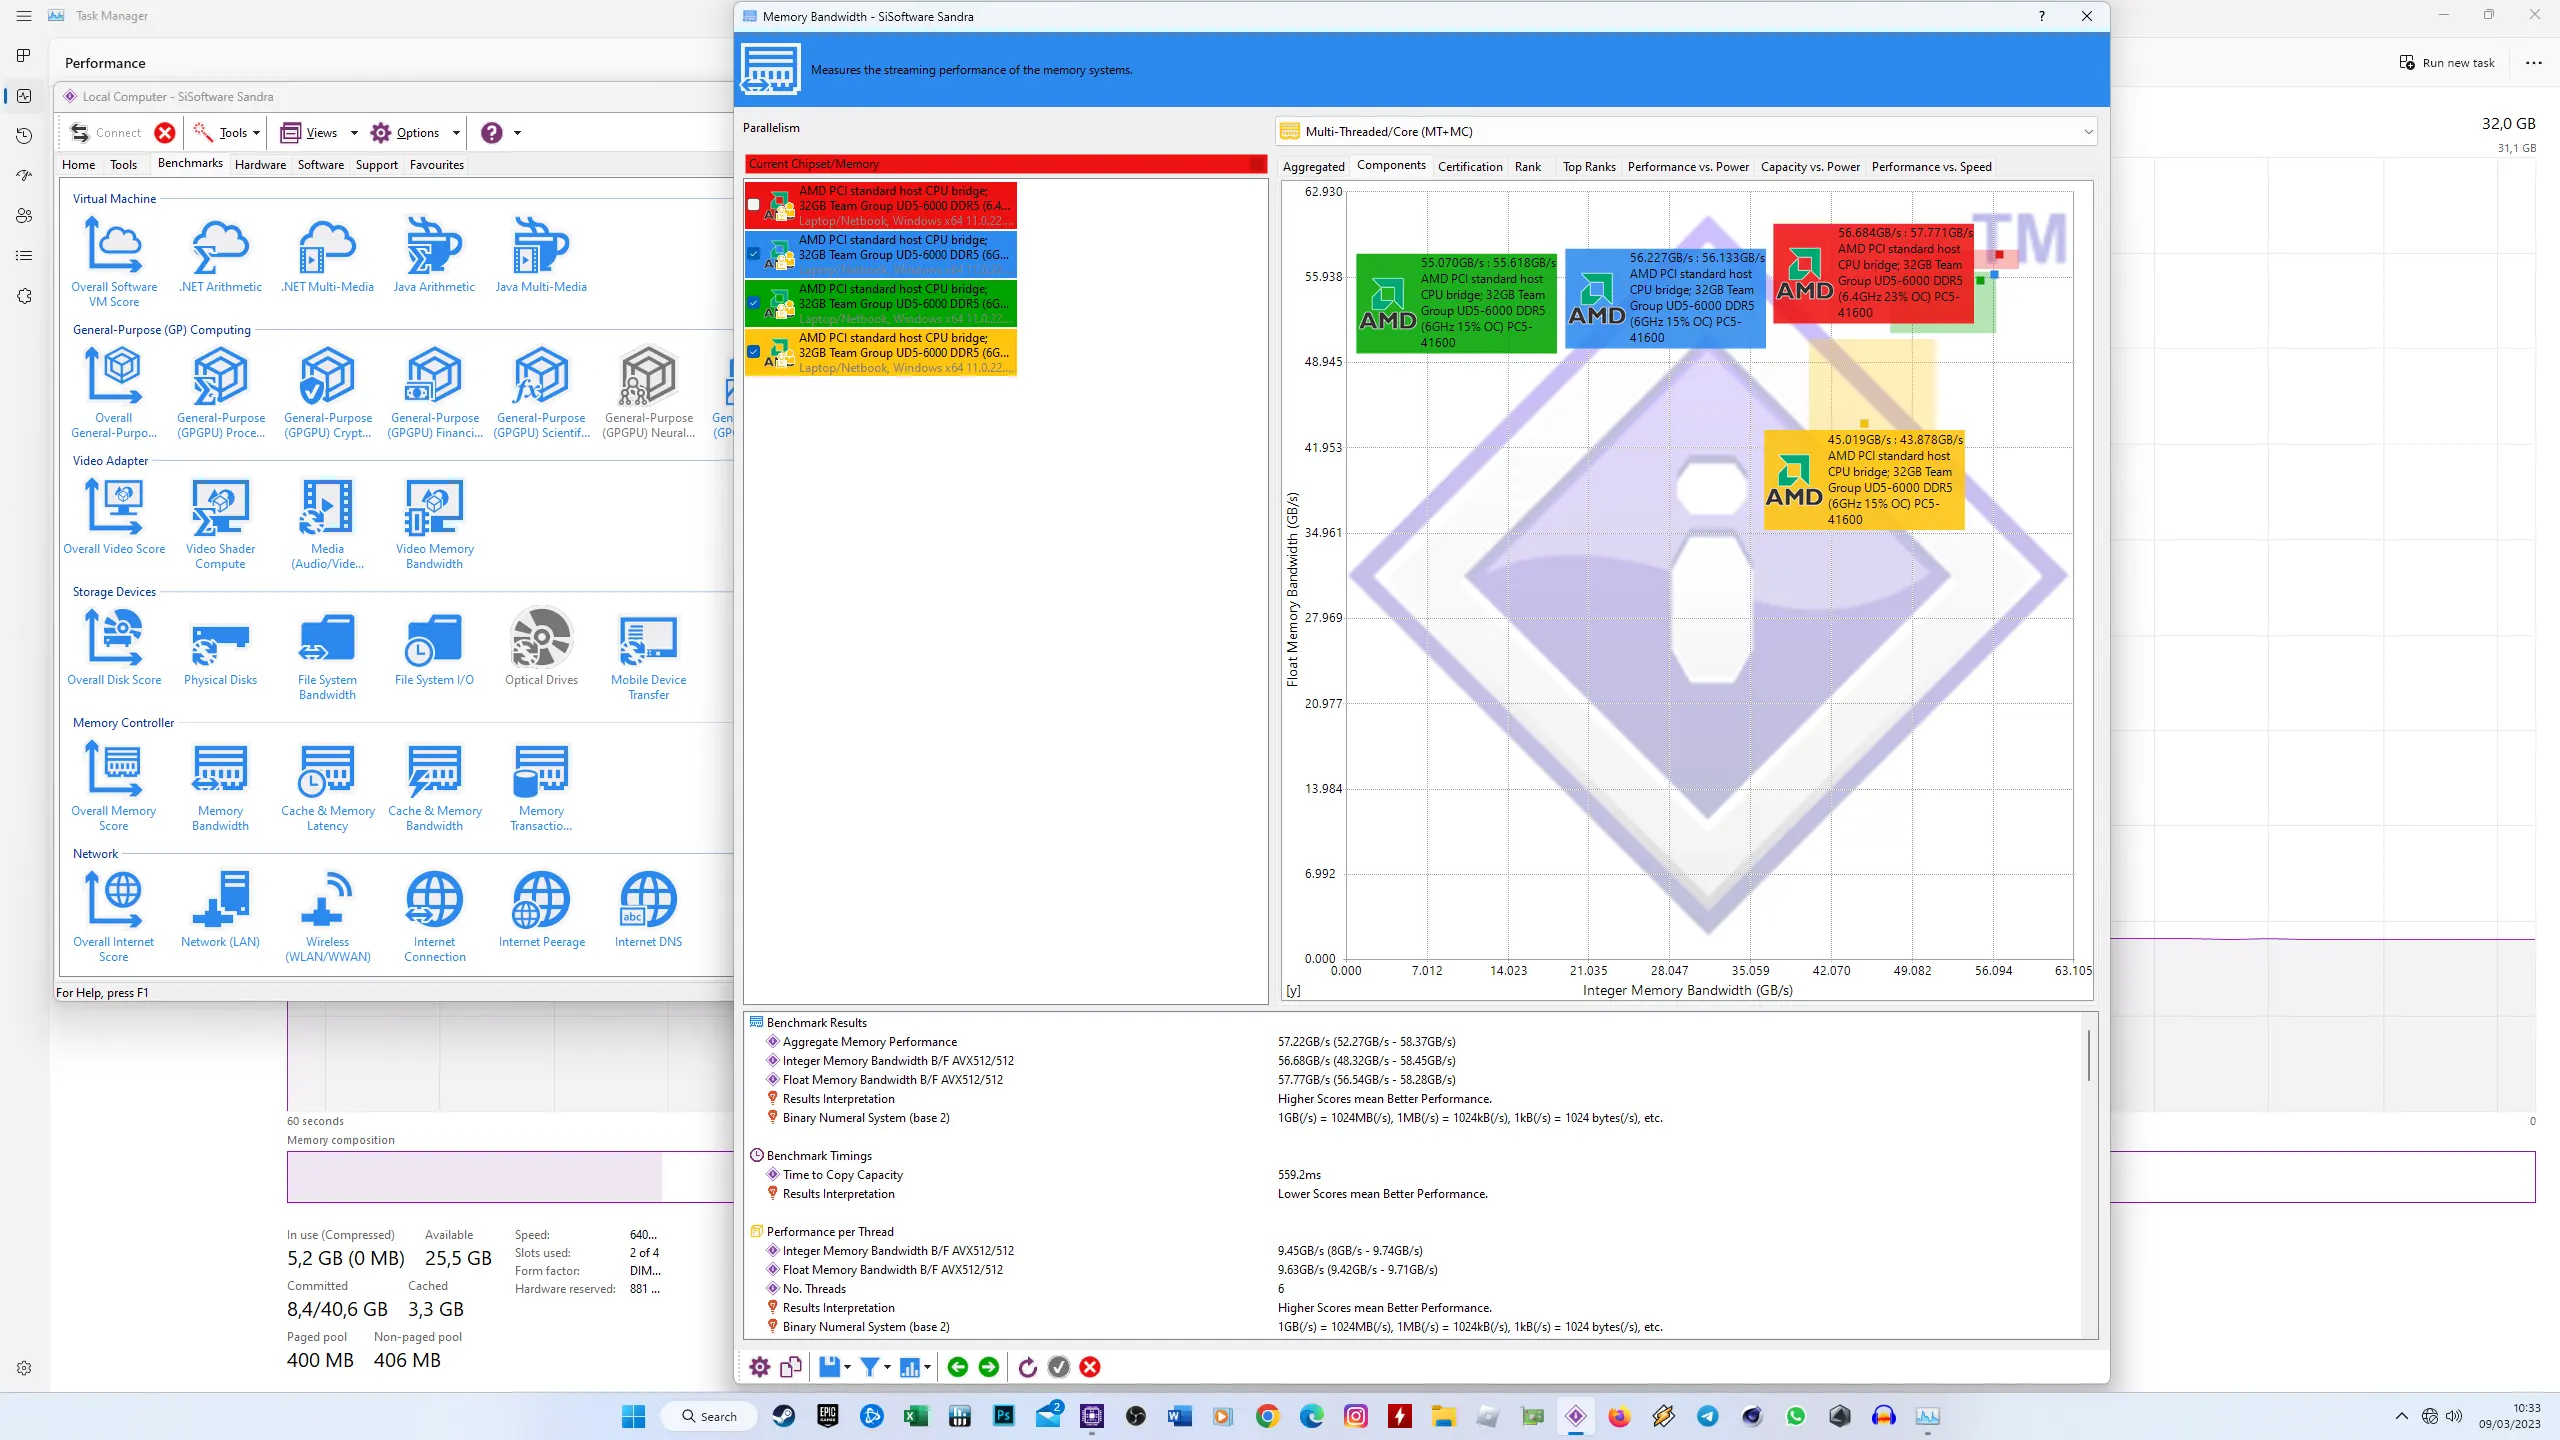Expand the Tools dropdown arrow
This screenshot has width=2560, height=1440.
257,133
